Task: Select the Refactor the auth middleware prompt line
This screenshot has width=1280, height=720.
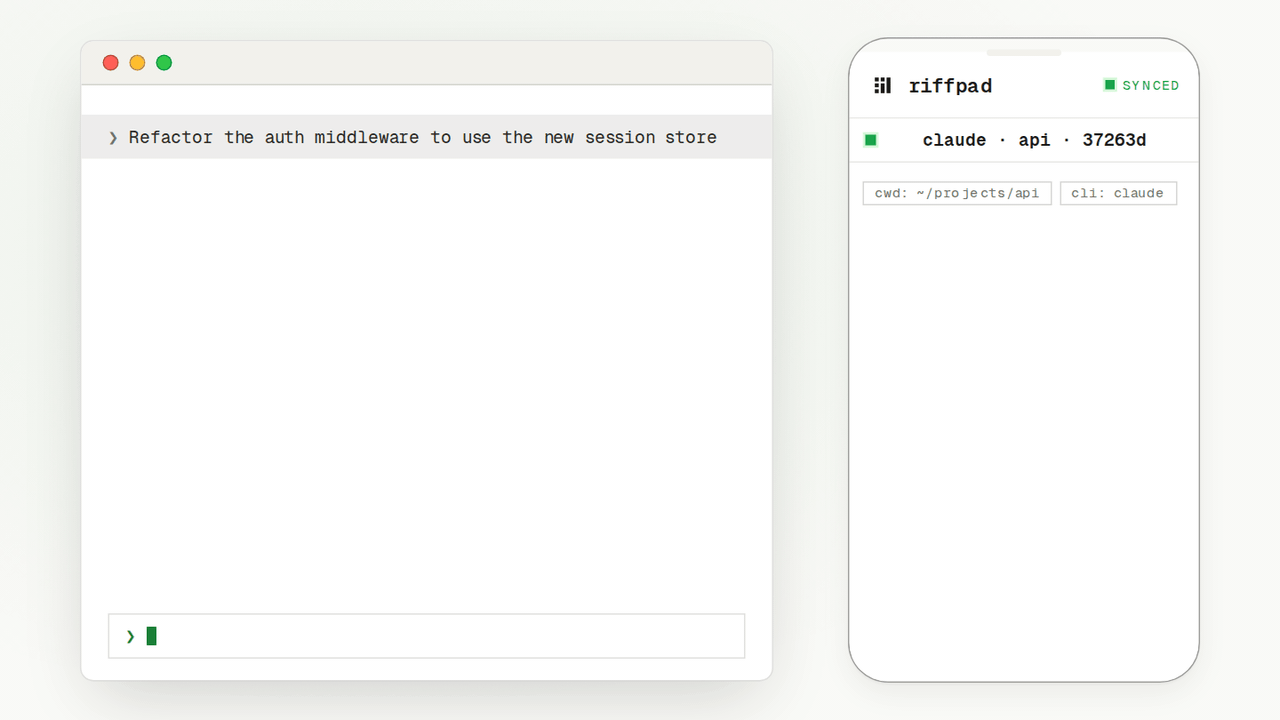Action: [x=426, y=137]
